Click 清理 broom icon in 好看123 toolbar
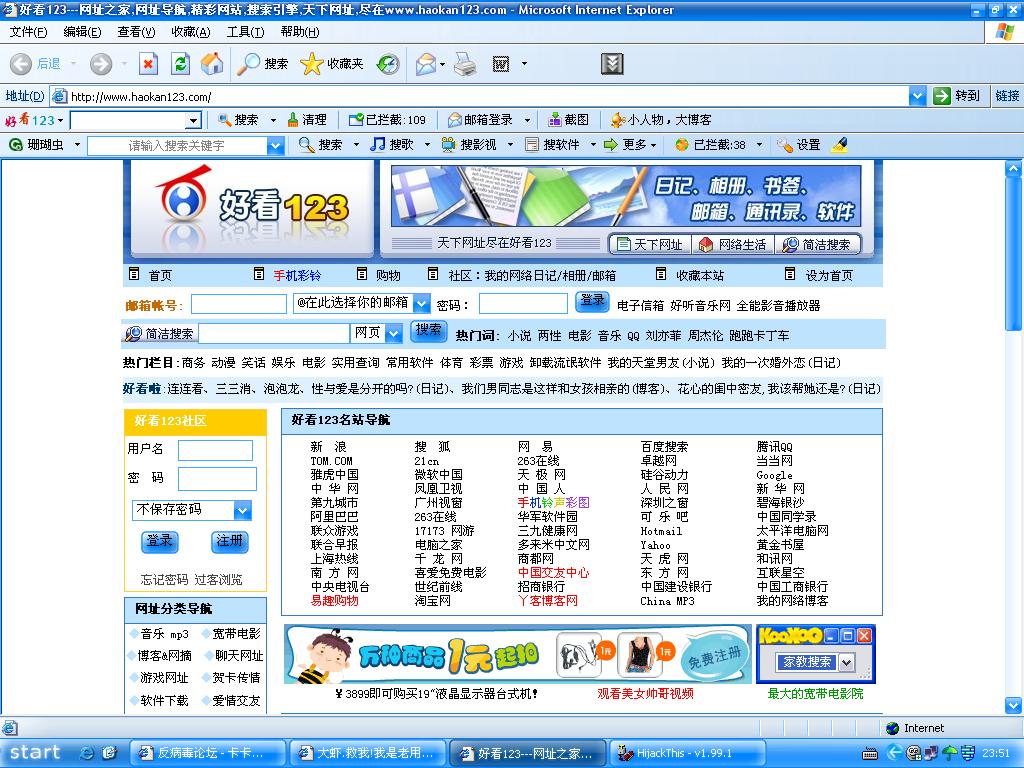Viewport: 1024px width, 768px height. pos(307,120)
